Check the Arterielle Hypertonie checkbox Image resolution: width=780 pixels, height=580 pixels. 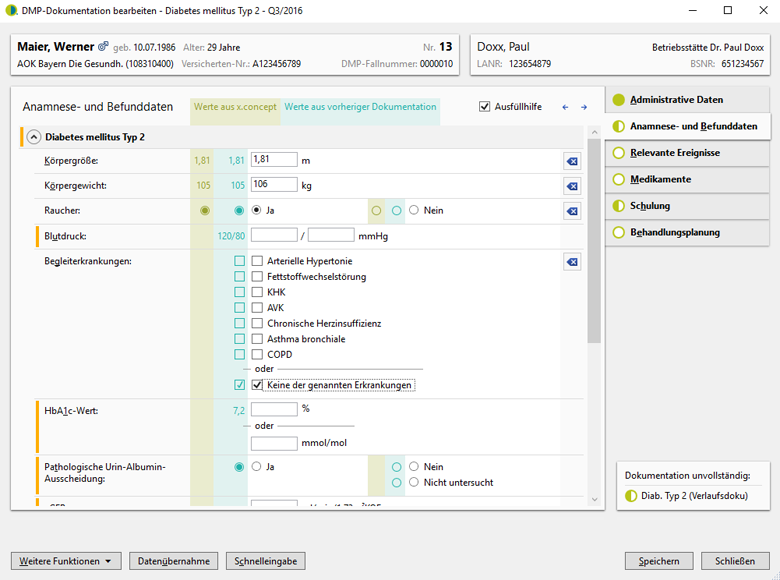tap(257, 262)
